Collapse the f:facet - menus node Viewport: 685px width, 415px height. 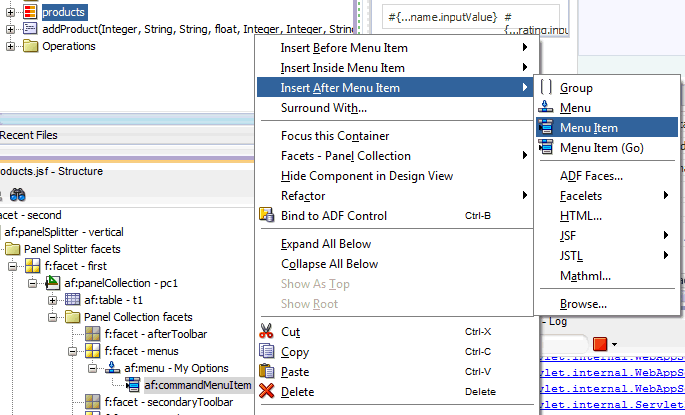[x=73, y=351]
